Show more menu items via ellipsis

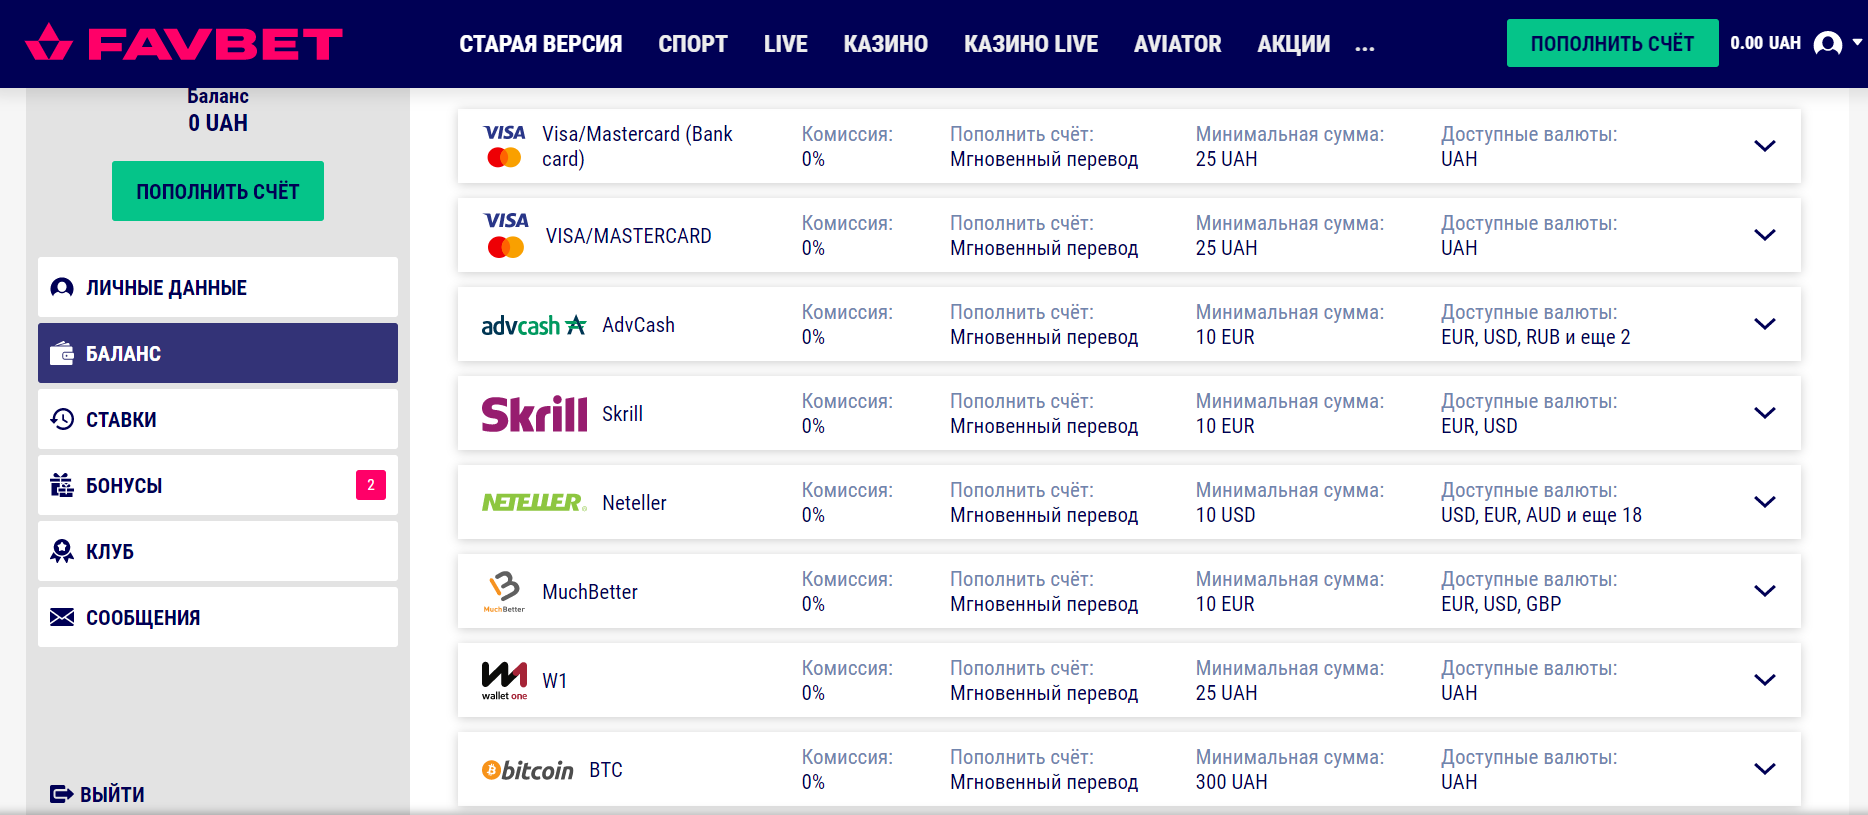(1365, 46)
